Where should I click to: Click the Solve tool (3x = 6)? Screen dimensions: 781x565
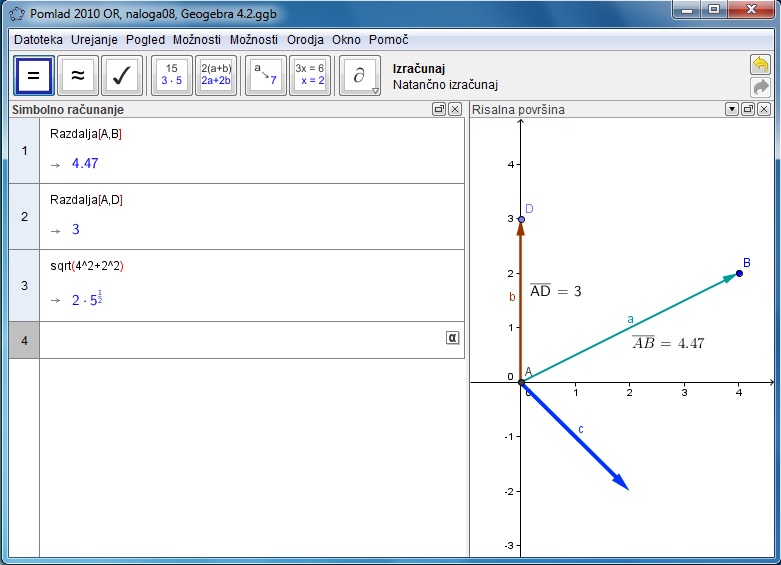click(x=310, y=76)
